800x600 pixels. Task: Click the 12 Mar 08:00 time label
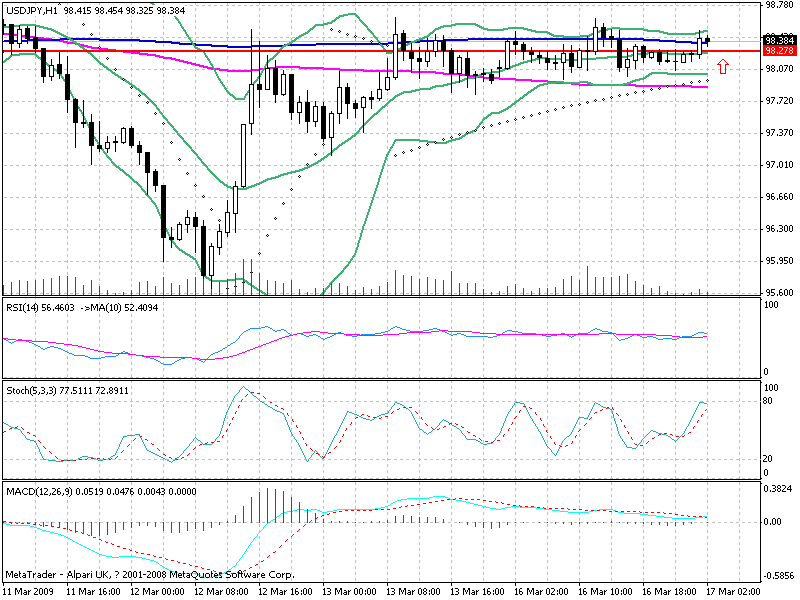pos(221,591)
